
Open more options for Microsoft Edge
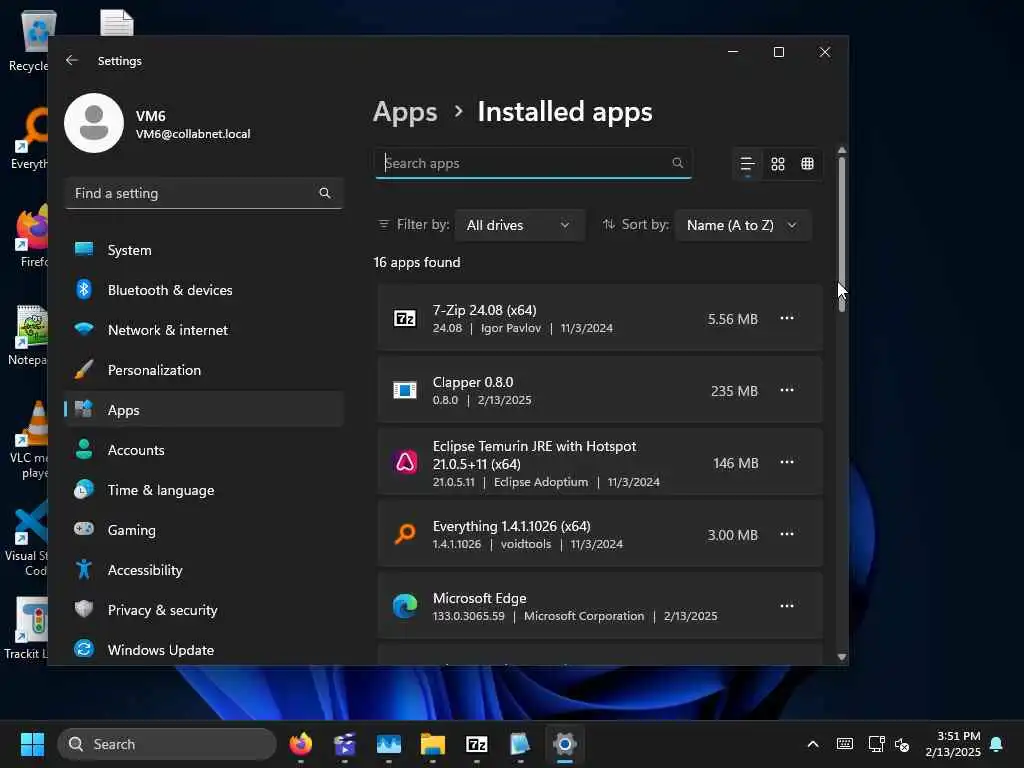(786, 605)
